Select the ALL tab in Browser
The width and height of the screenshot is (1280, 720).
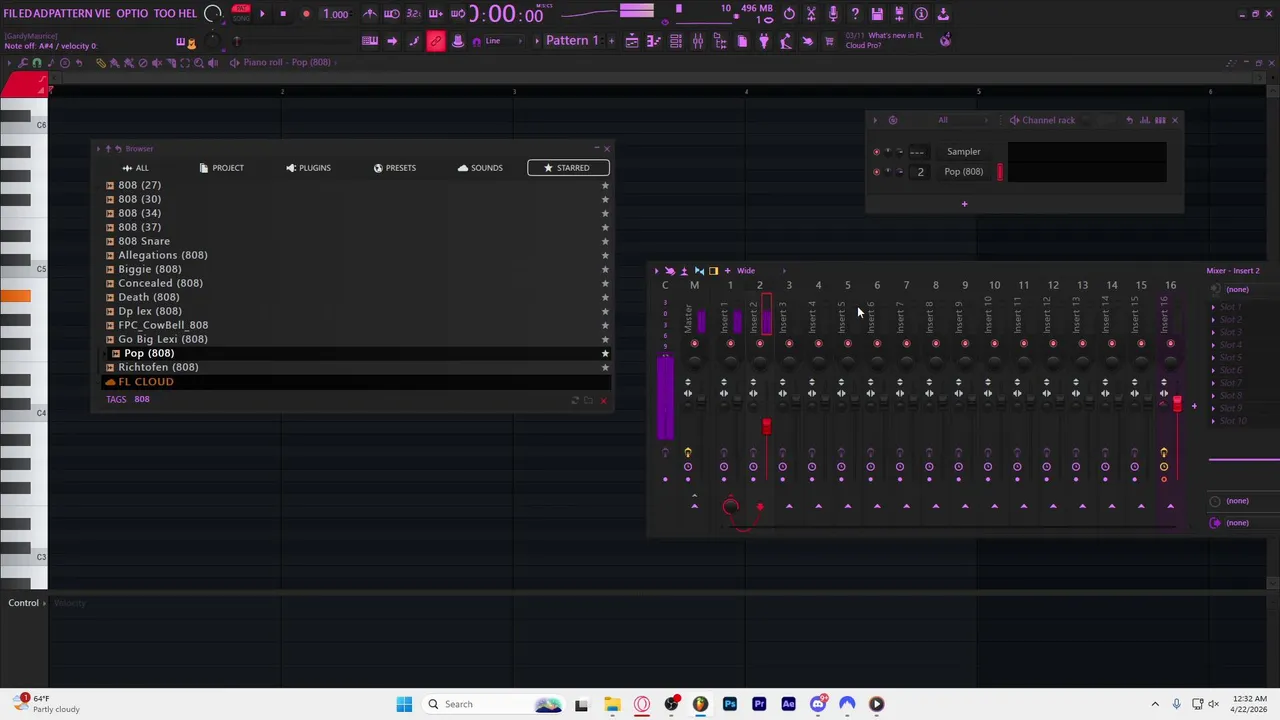pyautogui.click(x=135, y=168)
